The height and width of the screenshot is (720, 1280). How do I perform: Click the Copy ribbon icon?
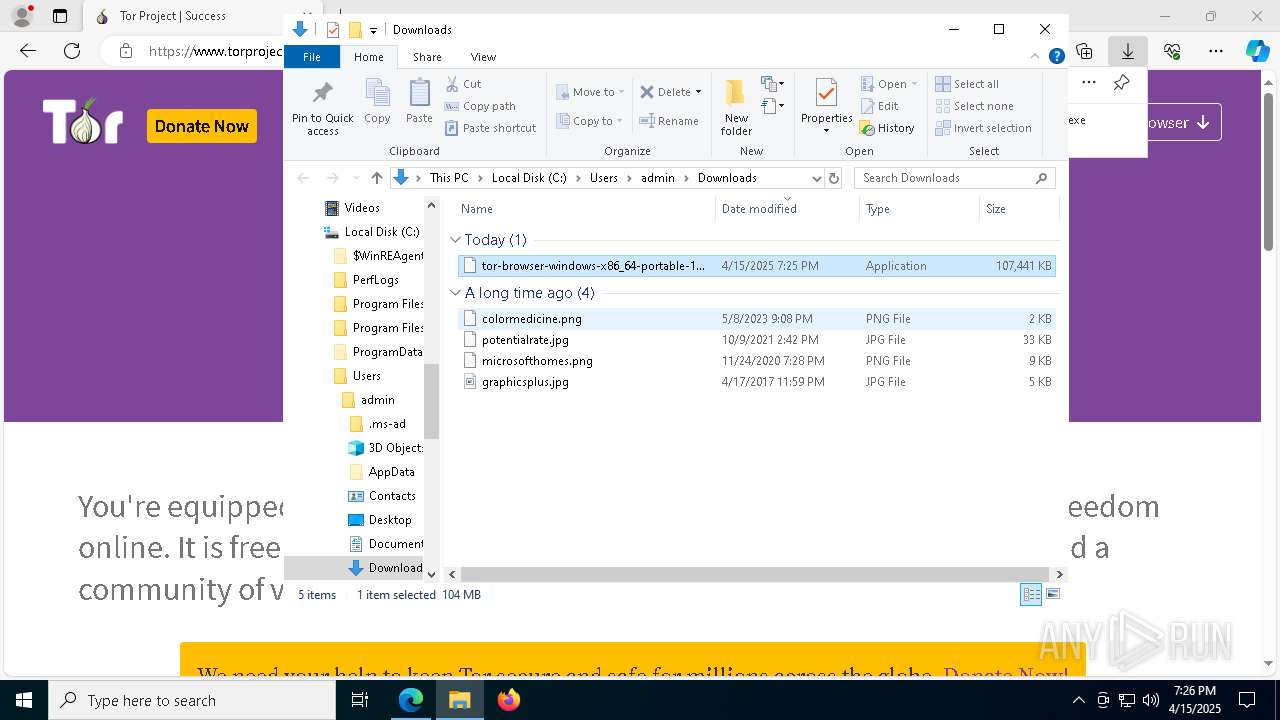click(377, 103)
